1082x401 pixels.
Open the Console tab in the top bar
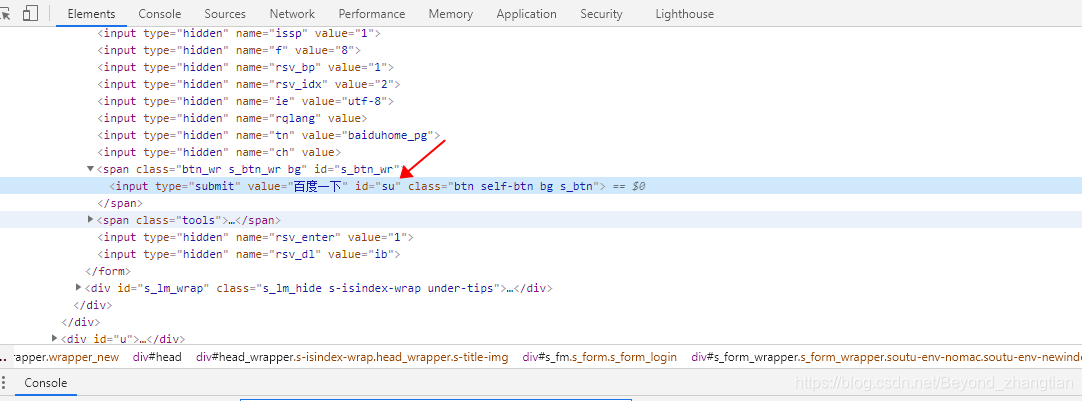(x=159, y=14)
